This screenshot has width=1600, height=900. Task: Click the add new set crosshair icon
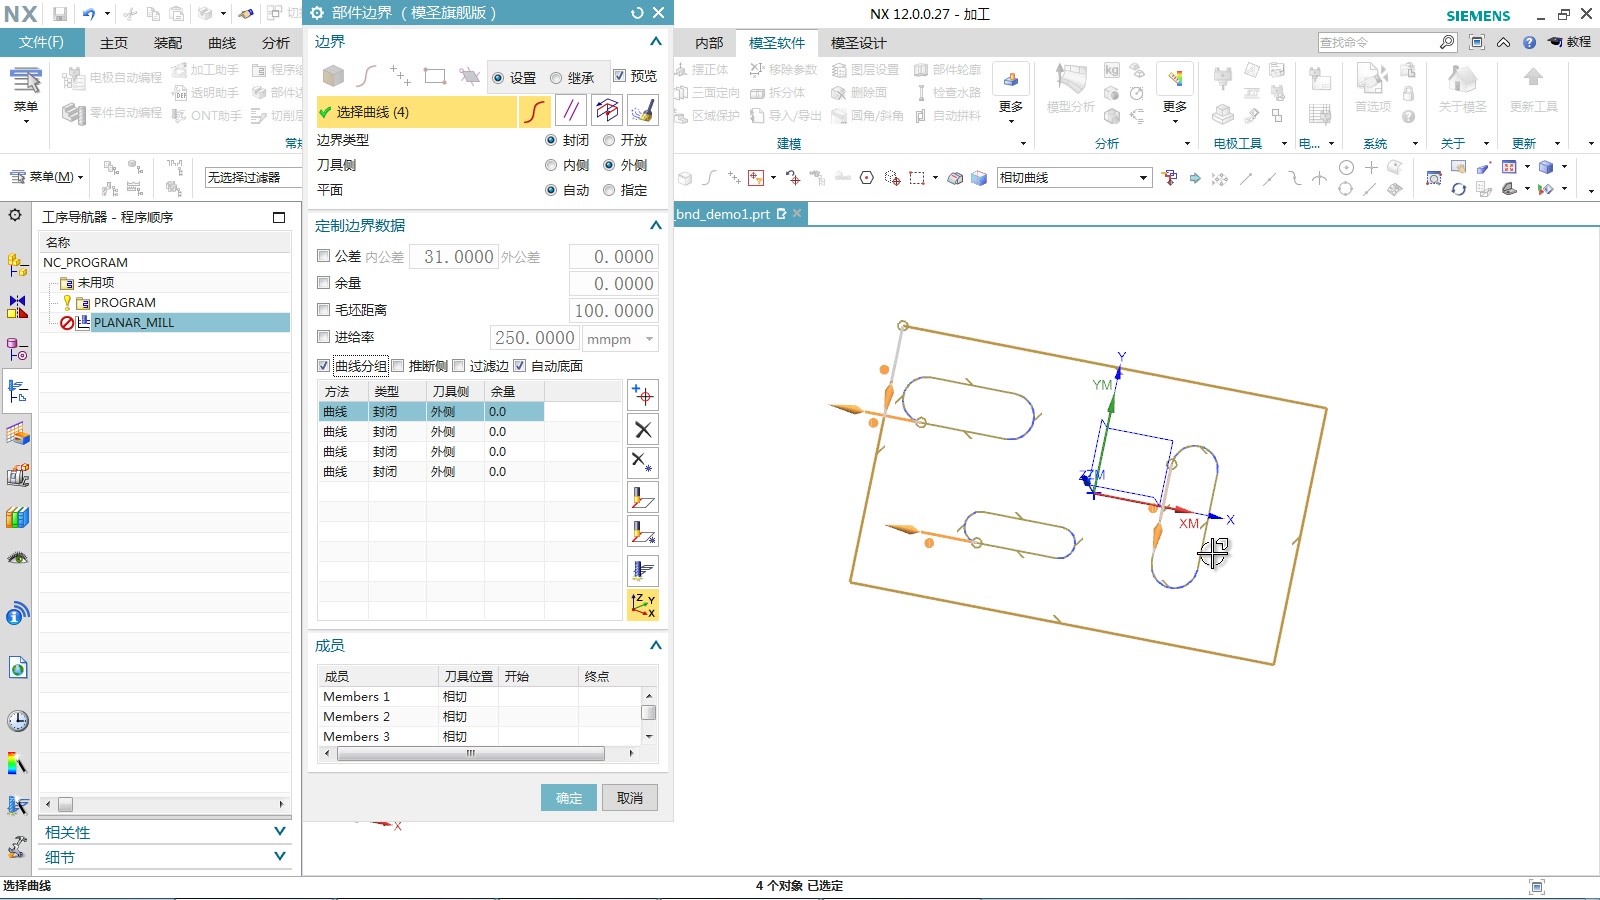[x=643, y=395]
